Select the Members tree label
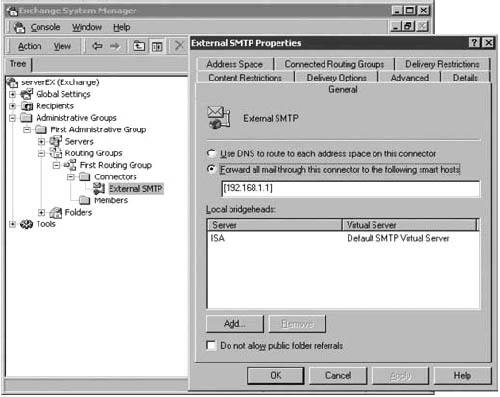This screenshot has height=397, width=500. click(111, 200)
